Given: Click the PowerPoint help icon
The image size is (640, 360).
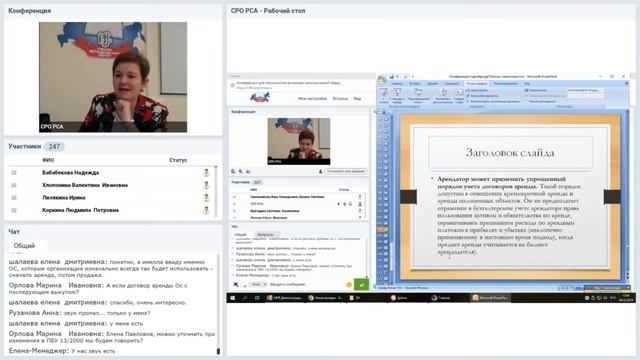Looking at the screenshot, I should 627,83.
